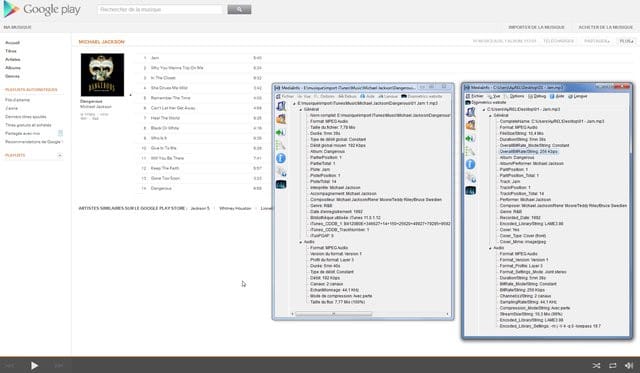Open Preferences tools icon in the iTunes-path MediaInfo window
The height and width of the screenshot is (373, 640).
pos(281,171)
